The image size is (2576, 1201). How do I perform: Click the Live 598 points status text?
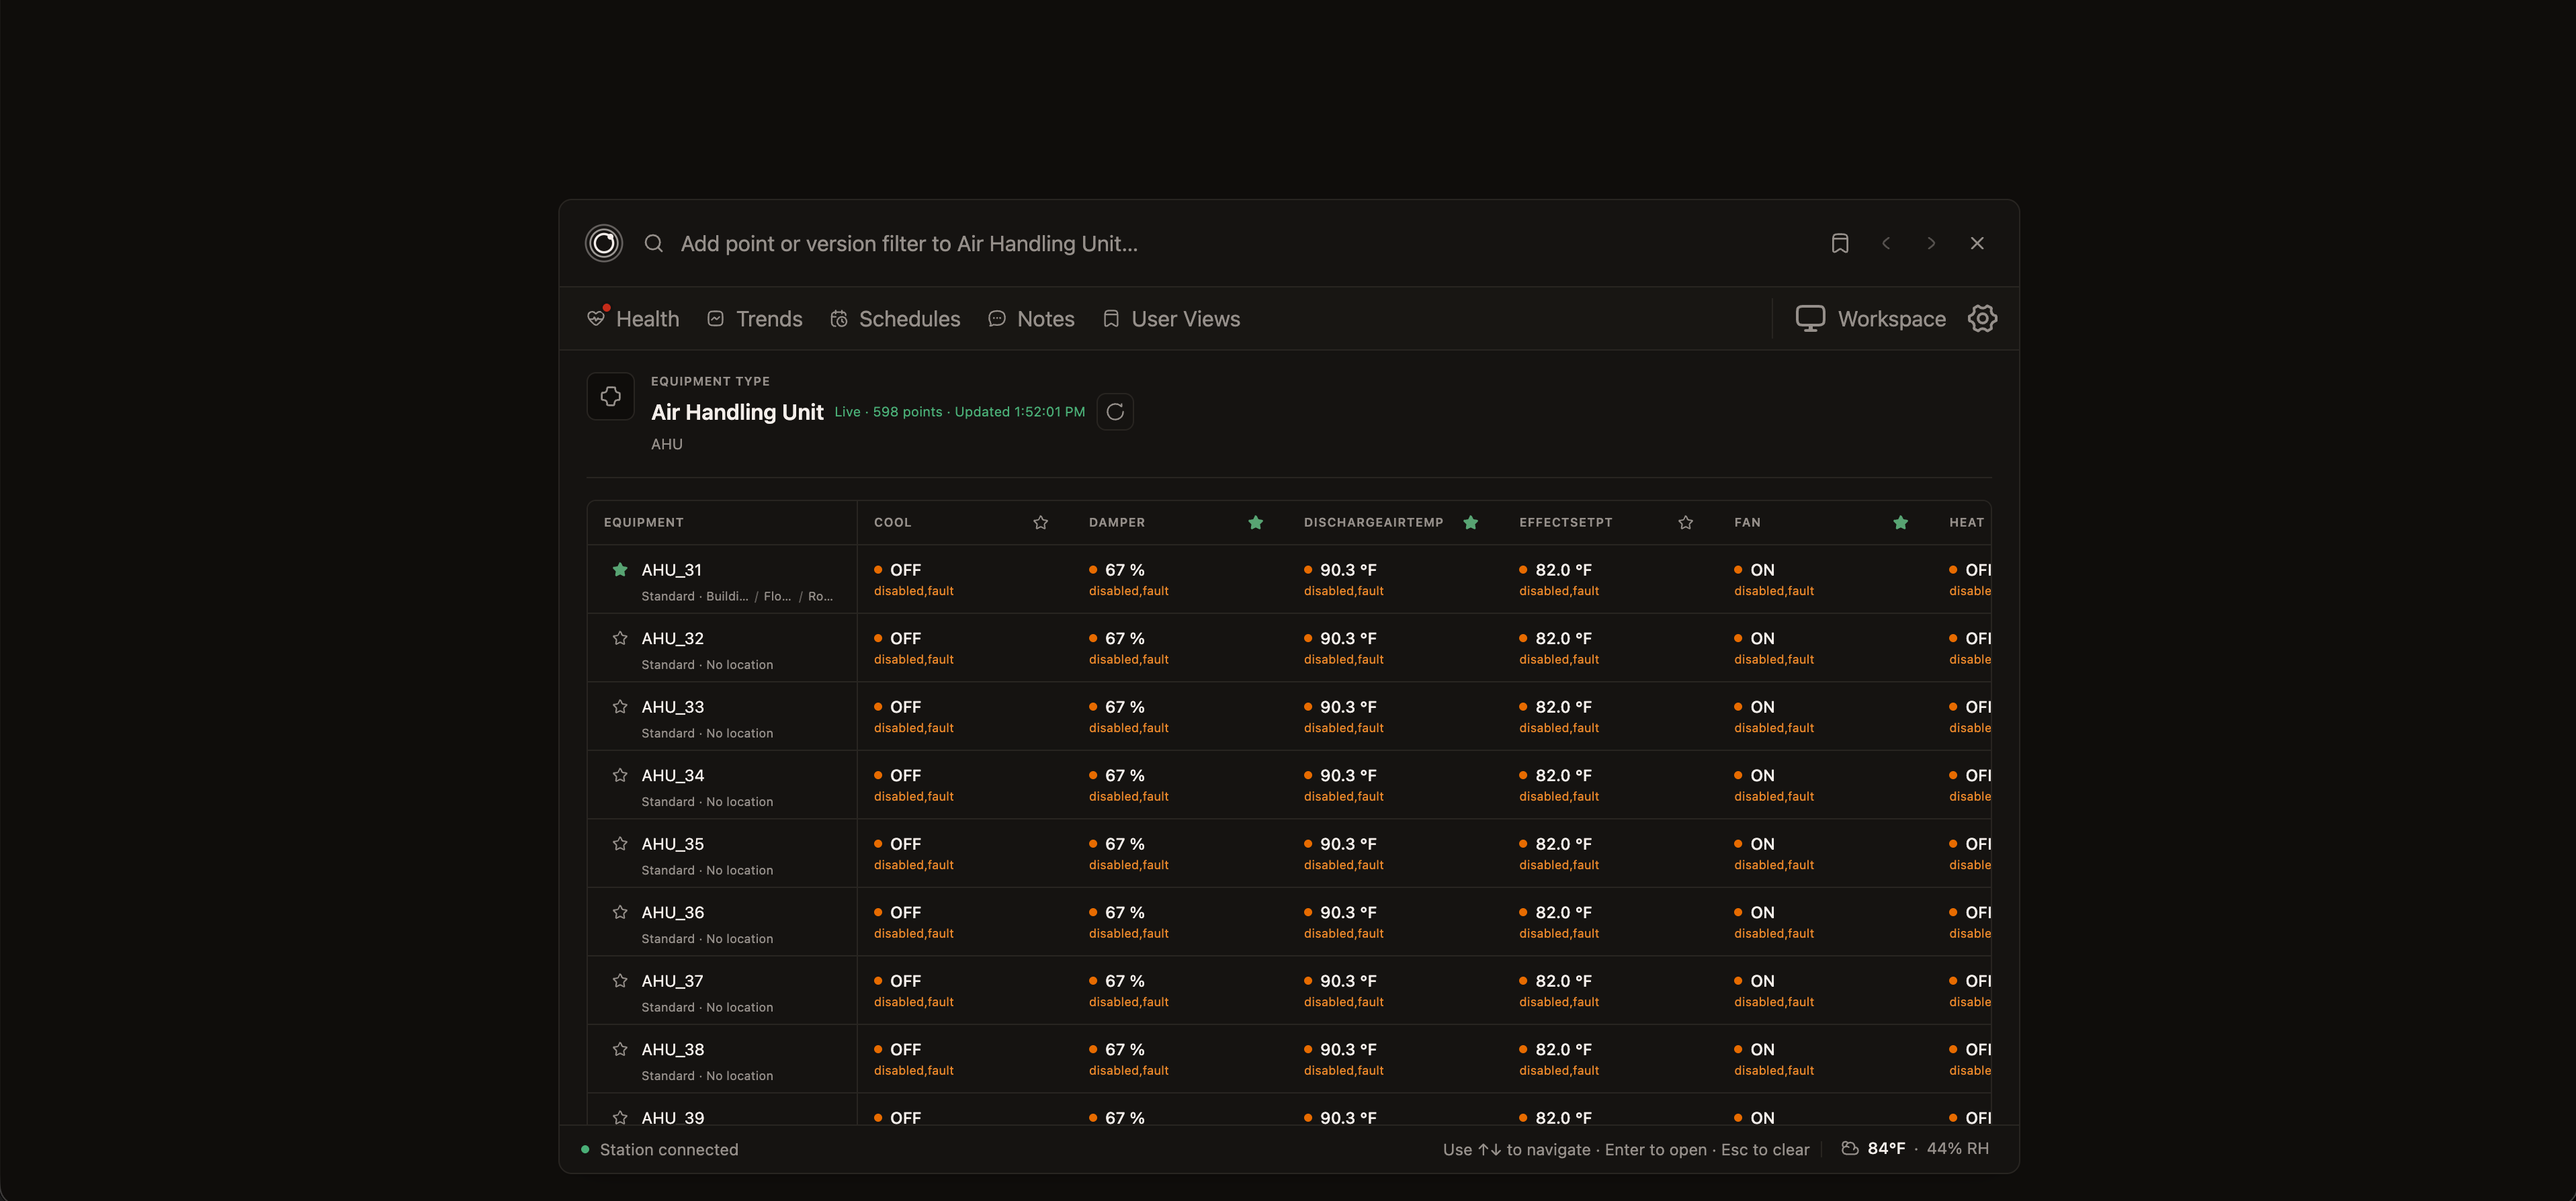960,412
